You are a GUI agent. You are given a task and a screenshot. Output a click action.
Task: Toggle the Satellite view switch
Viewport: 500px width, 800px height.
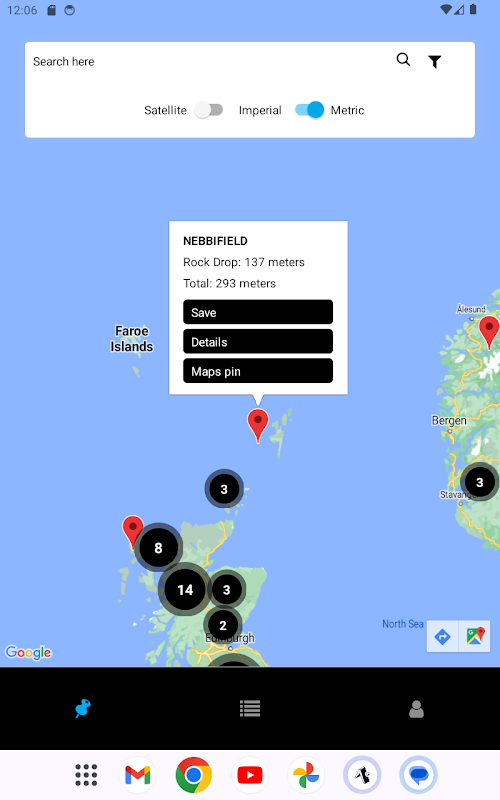[209, 110]
